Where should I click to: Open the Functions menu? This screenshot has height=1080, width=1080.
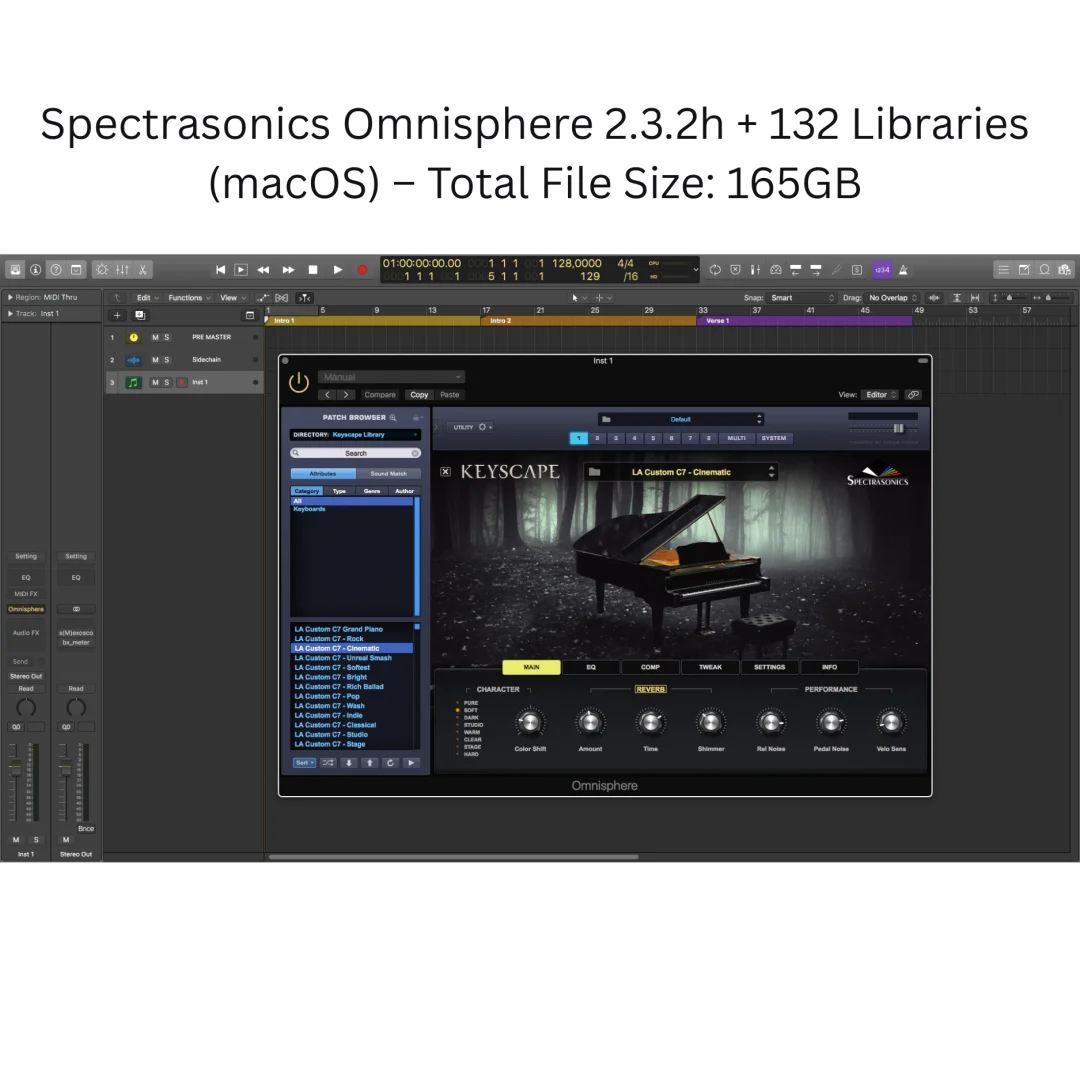(189, 298)
